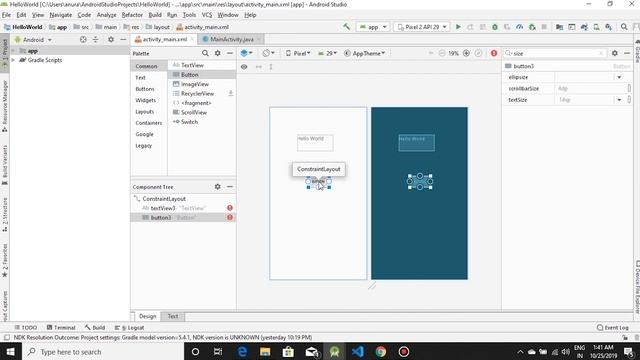Build project with the hammer icon
This screenshot has height=360, width=640.
[347, 27]
